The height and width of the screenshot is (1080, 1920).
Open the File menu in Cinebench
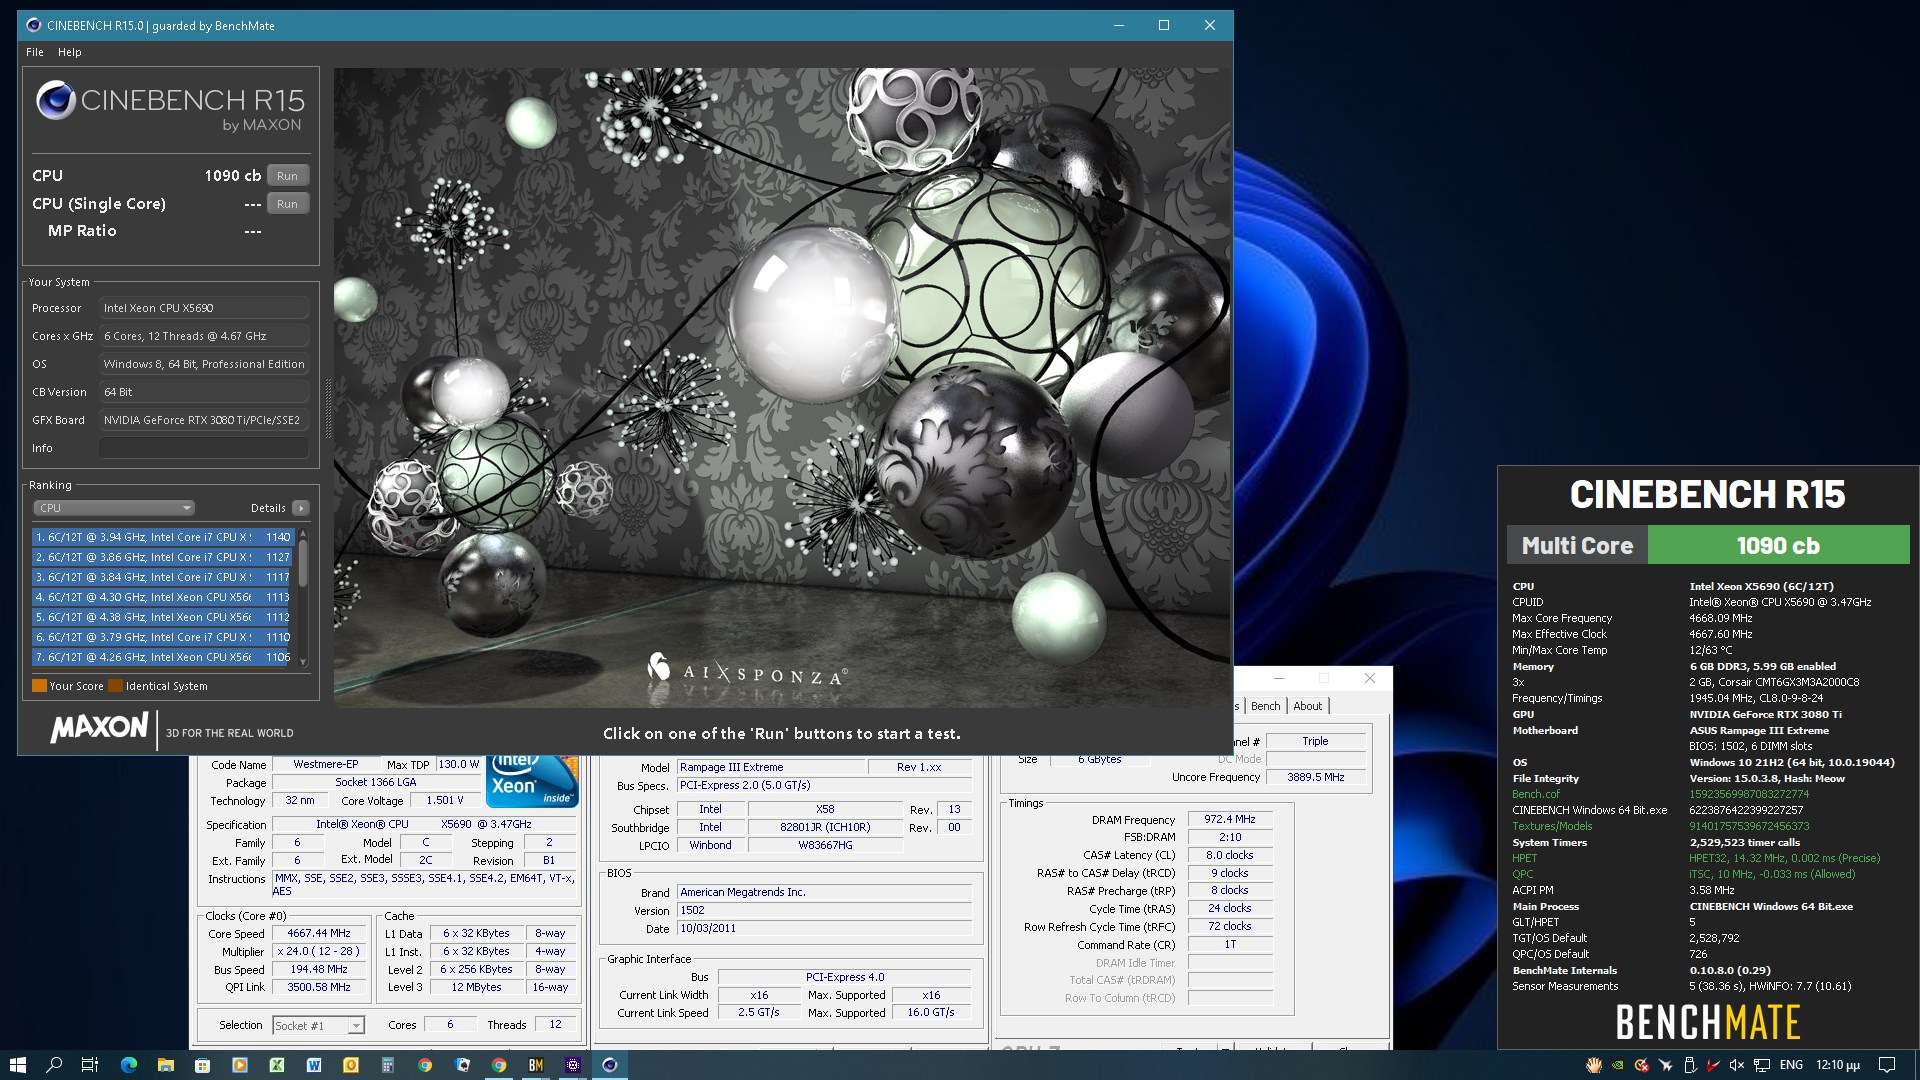(x=35, y=52)
